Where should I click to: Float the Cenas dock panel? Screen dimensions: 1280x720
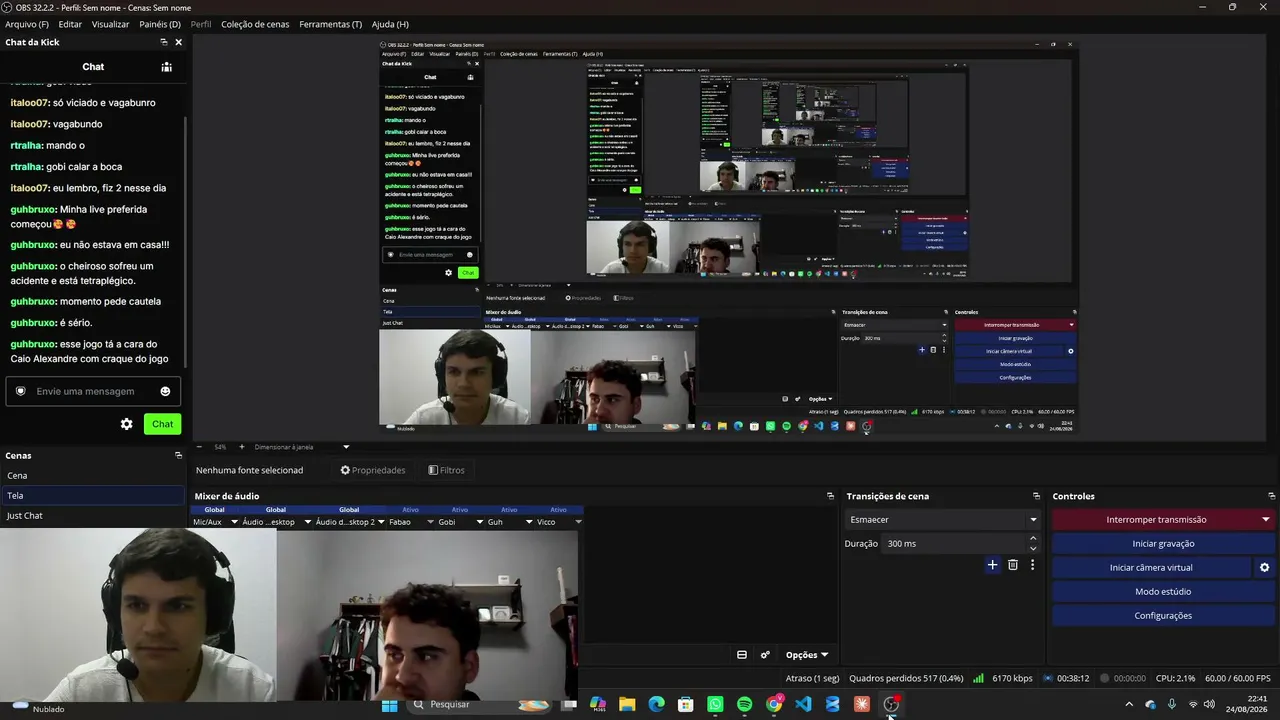178,455
